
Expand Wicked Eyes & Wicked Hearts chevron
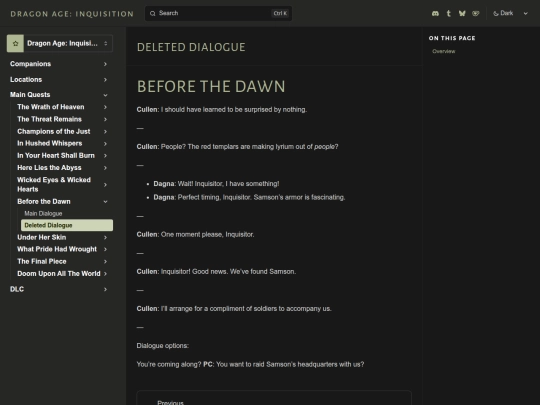click(105, 185)
